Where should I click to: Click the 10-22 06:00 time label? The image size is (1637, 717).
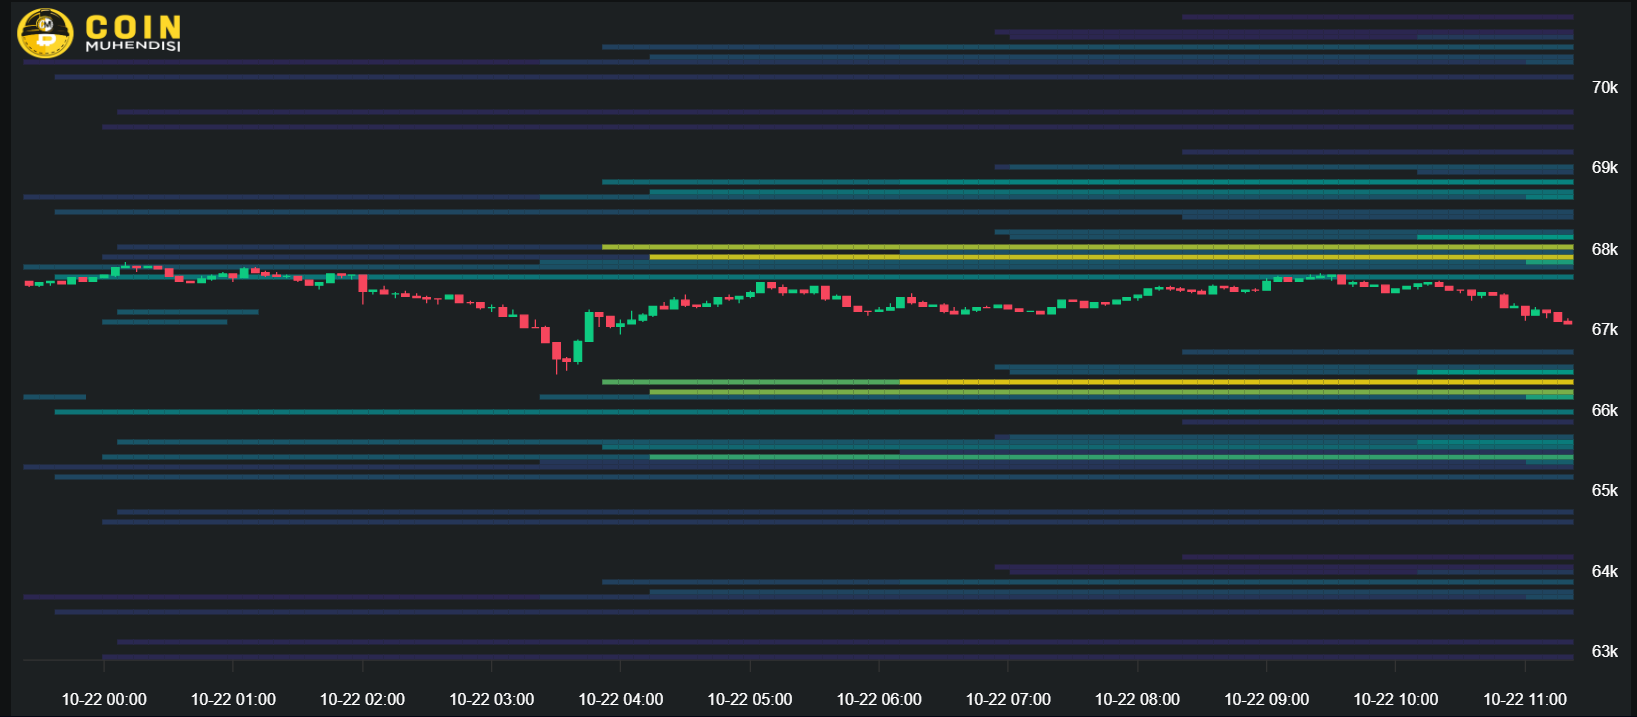(879, 699)
